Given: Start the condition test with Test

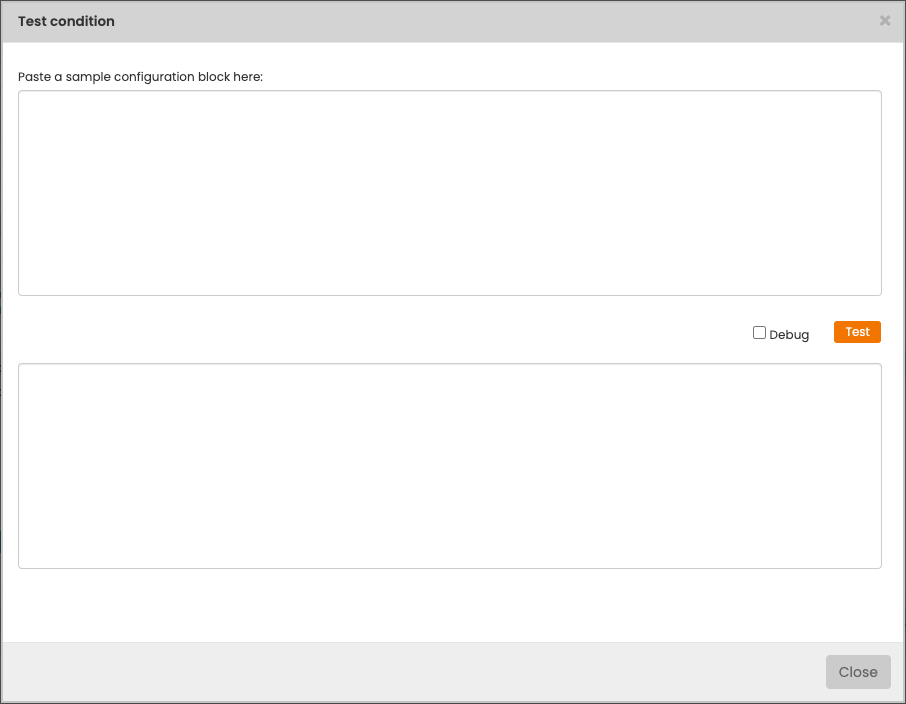Looking at the screenshot, I should [x=857, y=332].
